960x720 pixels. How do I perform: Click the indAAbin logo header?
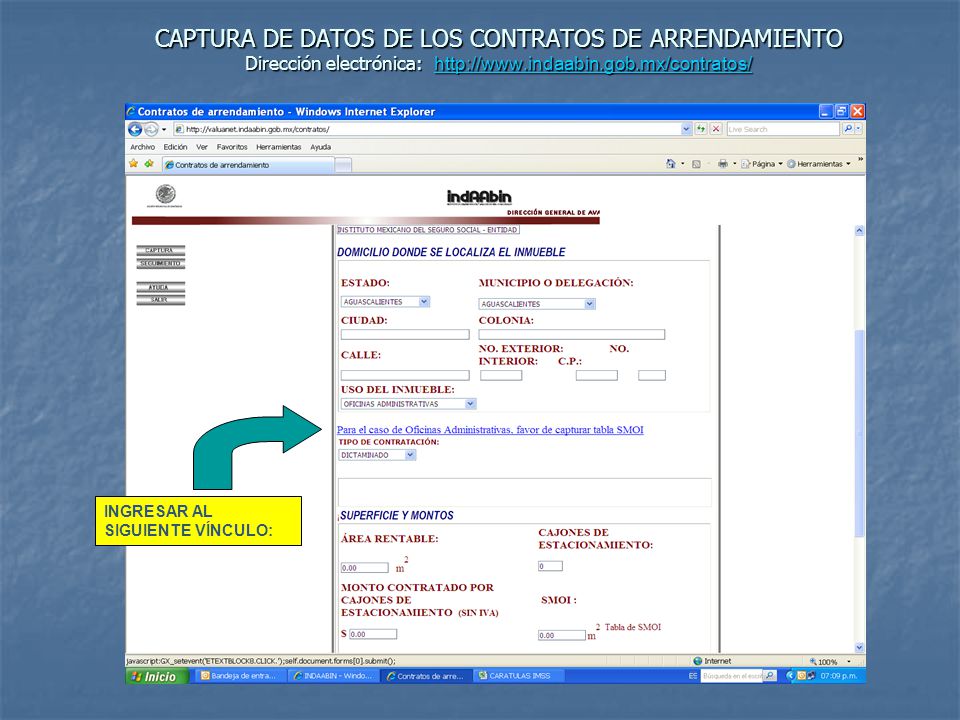coord(479,197)
